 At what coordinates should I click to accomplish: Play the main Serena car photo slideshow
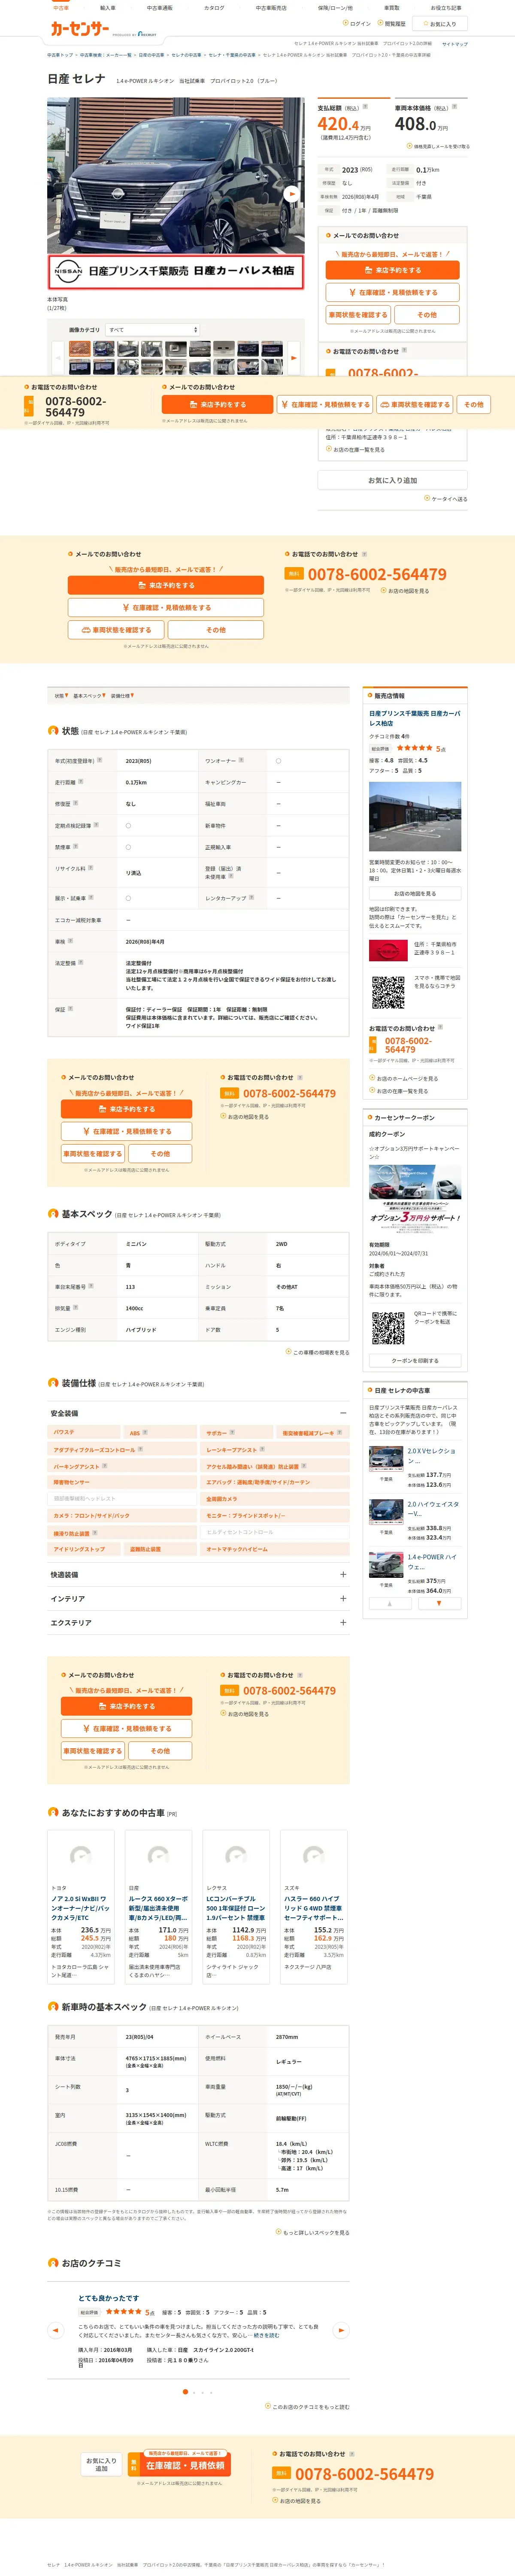(291, 194)
